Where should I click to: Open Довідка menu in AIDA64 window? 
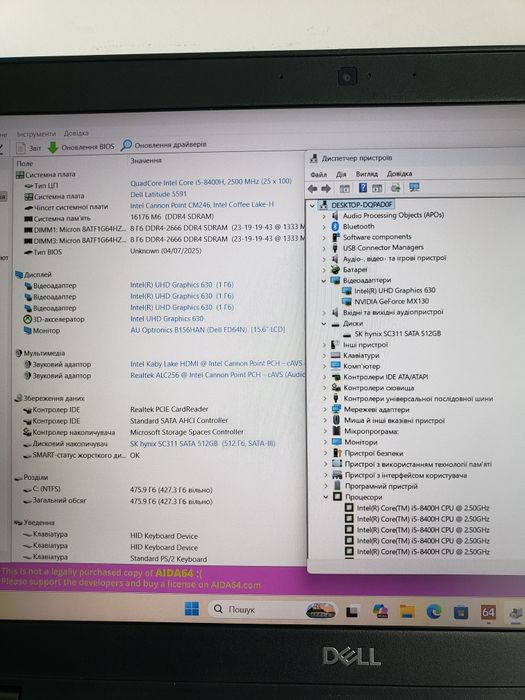coord(76,133)
